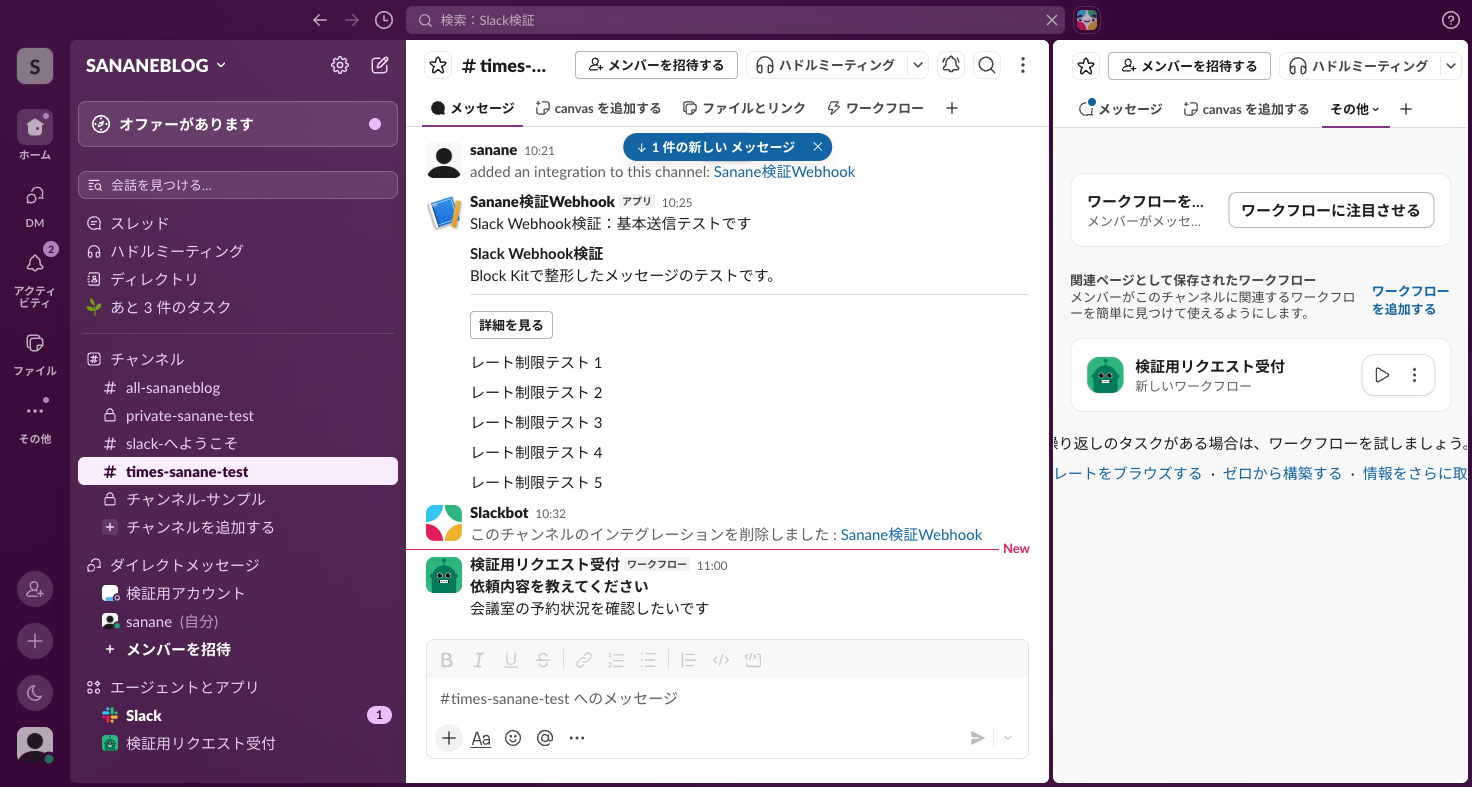Run the 検証用リクエスト受付 workflow play button
Viewport: 1472px width, 787px height.
[1382, 375]
